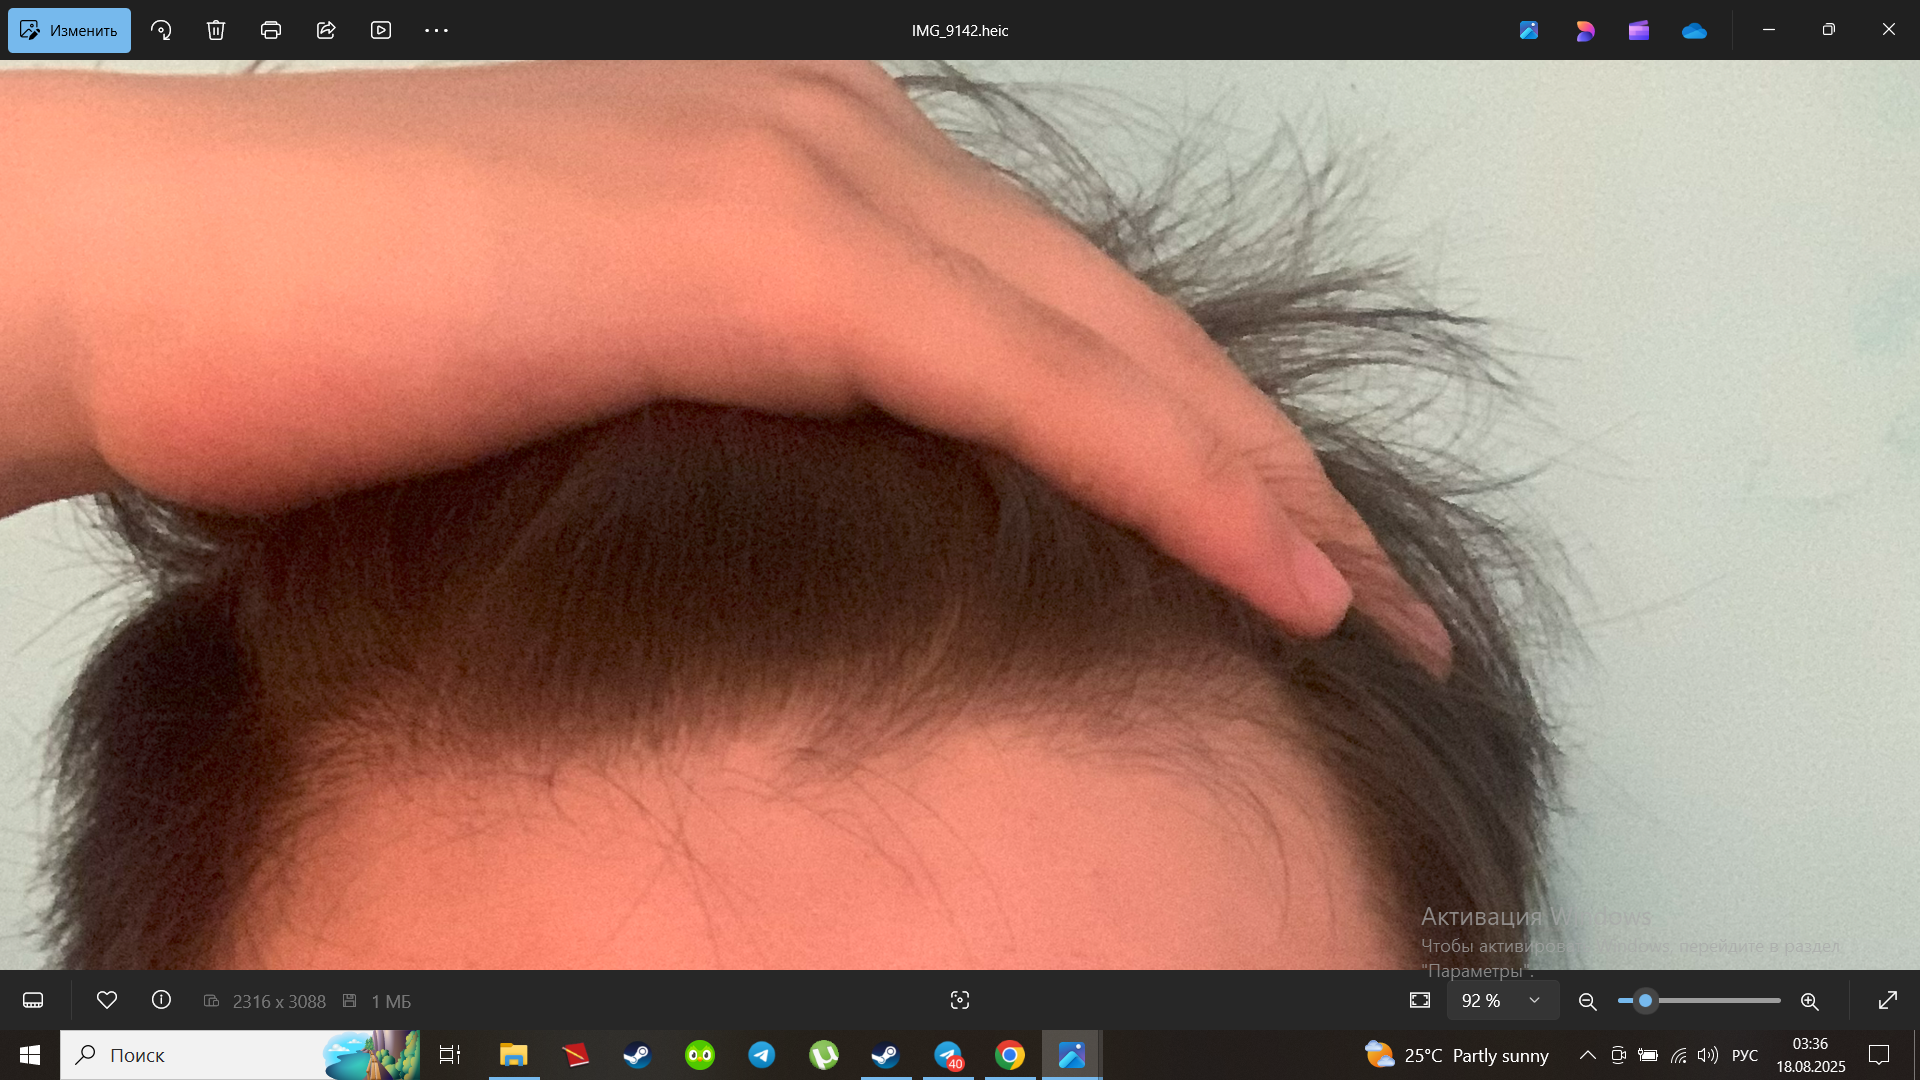The image size is (1920, 1080).
Task: Open Telegram icon with 40 badge
Action: pyautogui.click(x=948, y=1055)
